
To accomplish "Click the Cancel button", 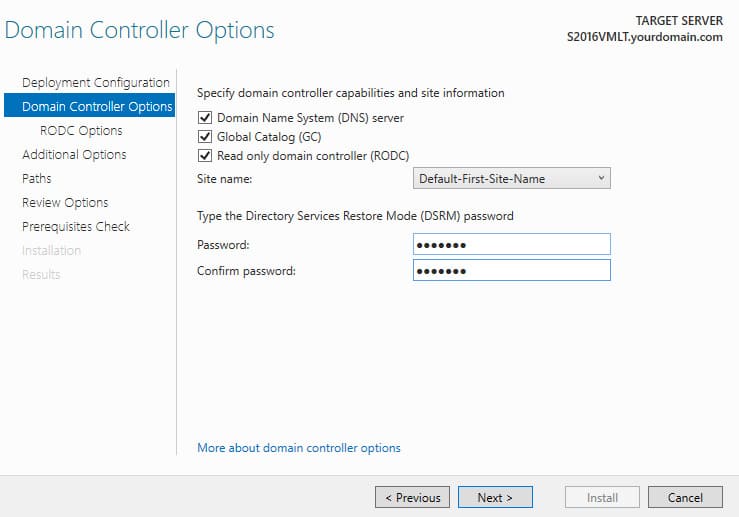I will (x=685, y=497).
